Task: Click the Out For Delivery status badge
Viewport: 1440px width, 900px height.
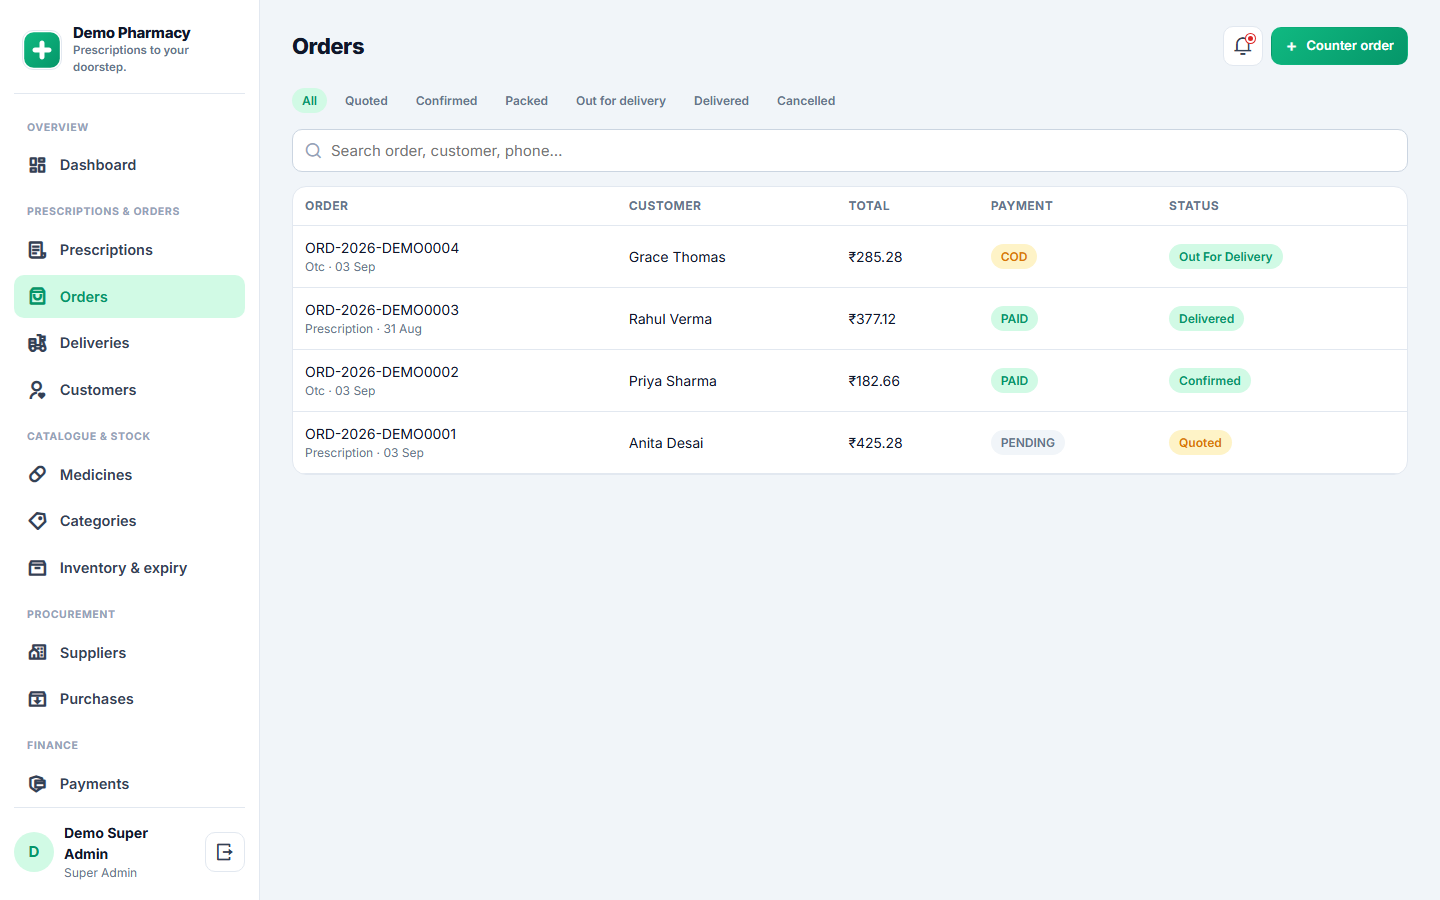Action: 1226,257
